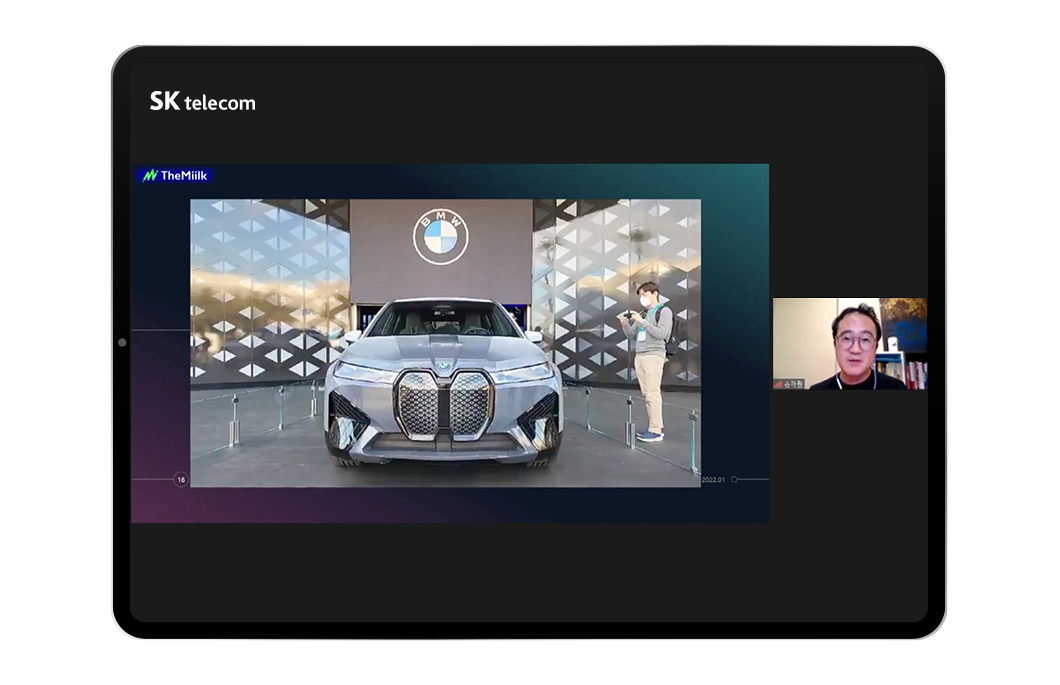Viewport: 1060px width, 685px height.
Task: Click the car's windshield
Action: point(440,320)
